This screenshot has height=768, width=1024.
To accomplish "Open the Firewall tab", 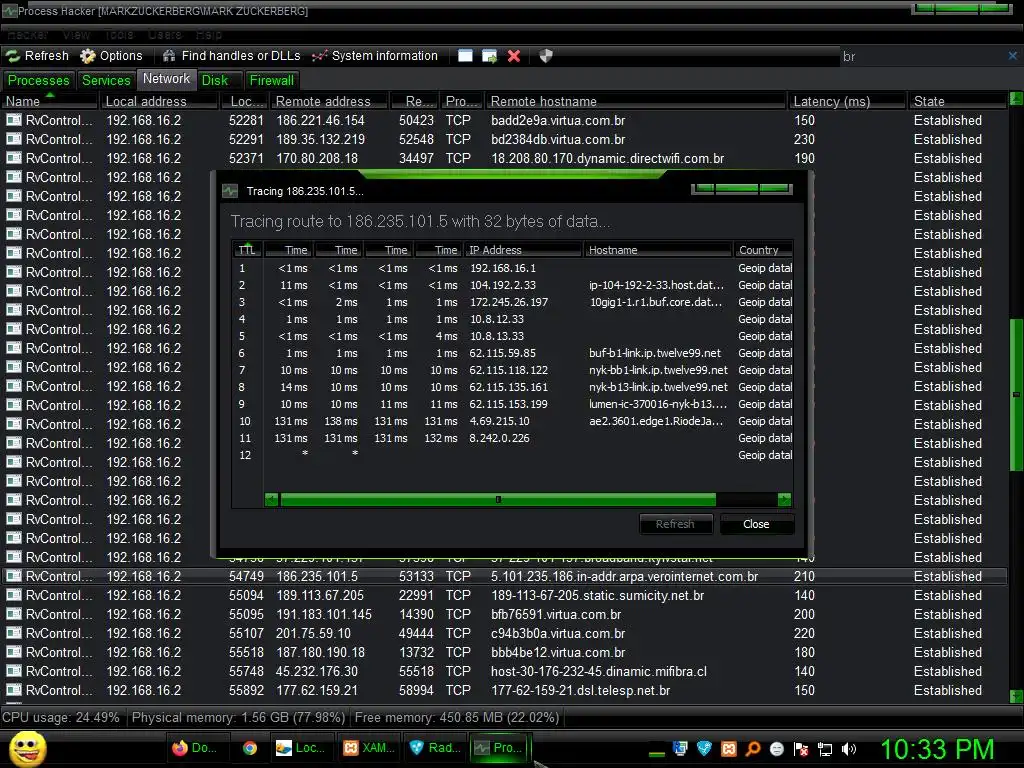I will point(272,80).
